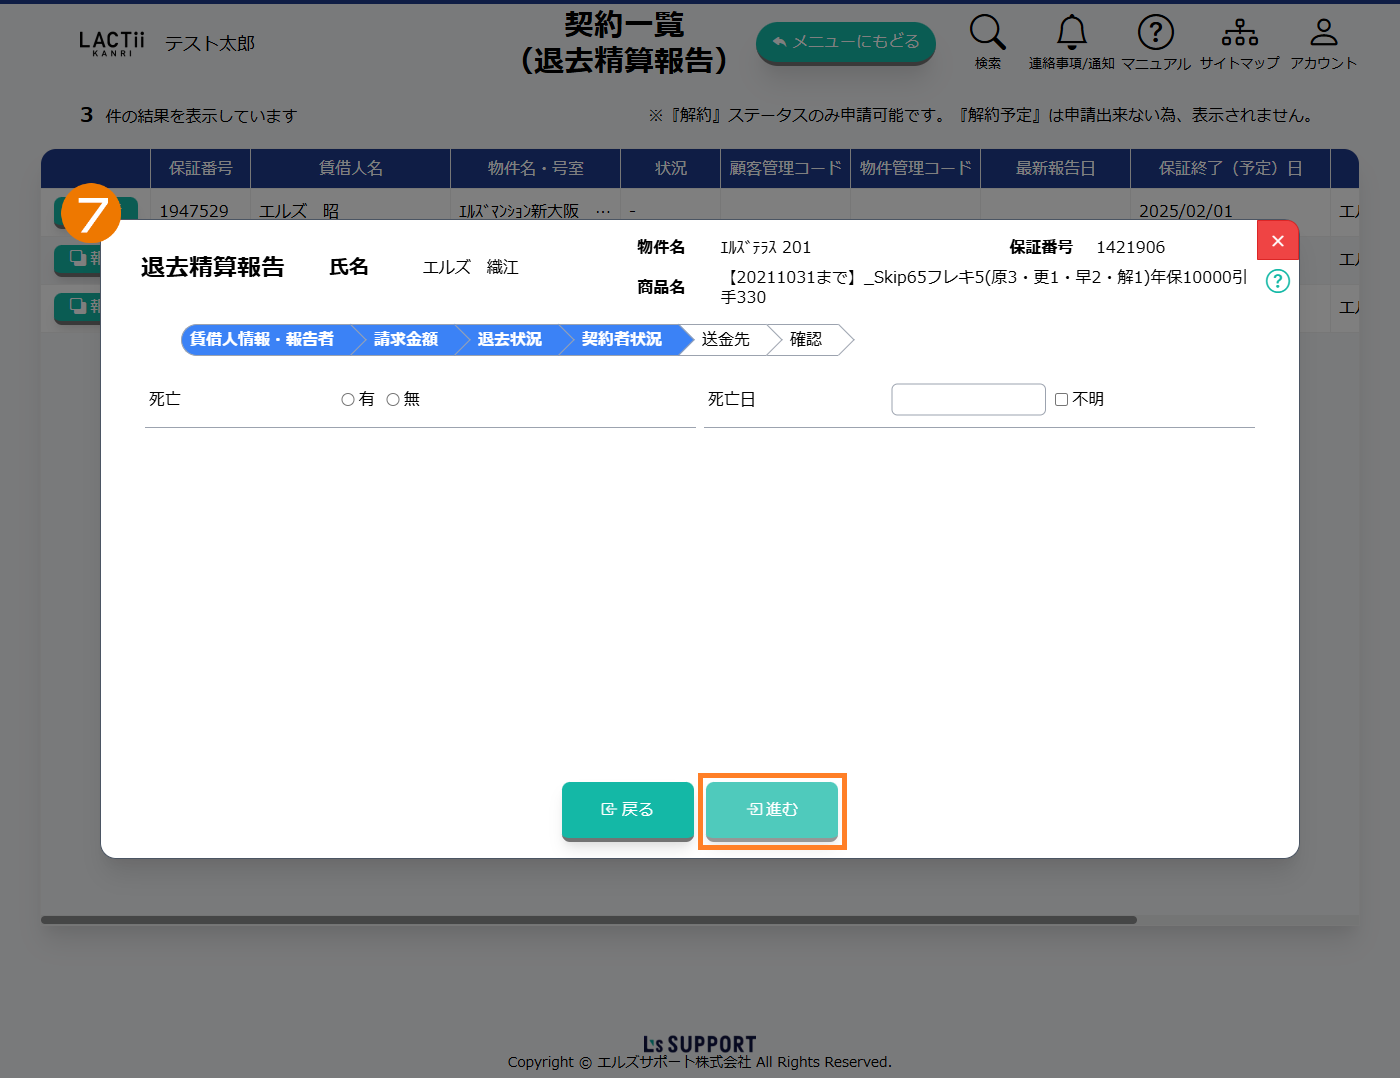Screen dimensions: 1400x1078
Task: Open the sitemap icon
Action: 1239,33
